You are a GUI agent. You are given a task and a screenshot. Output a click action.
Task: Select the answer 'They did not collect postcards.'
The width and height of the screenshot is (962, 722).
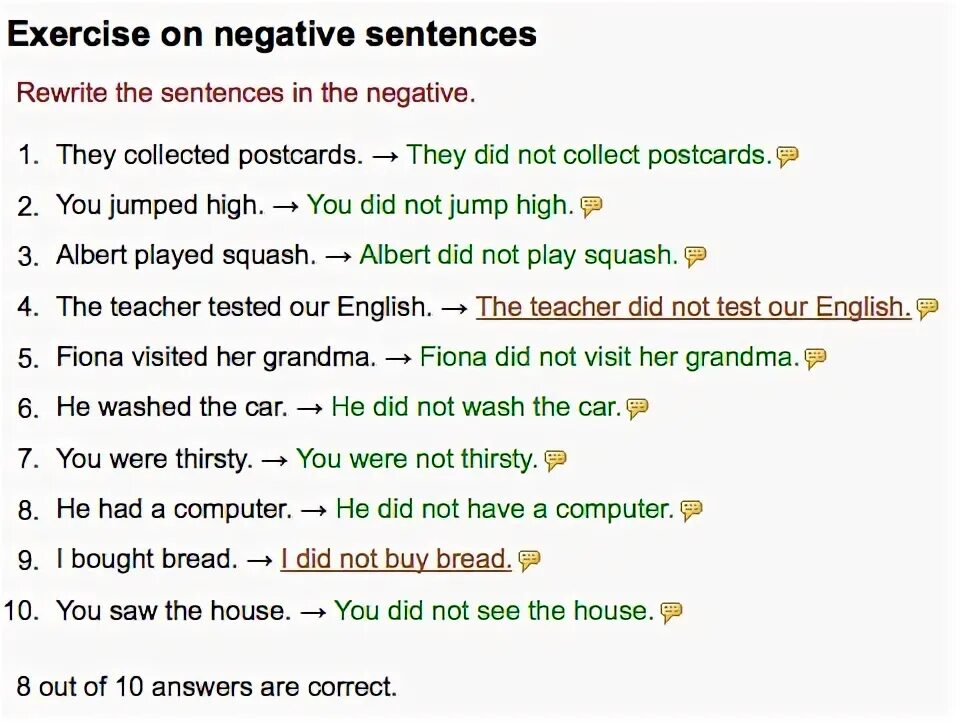pos(588,155)
